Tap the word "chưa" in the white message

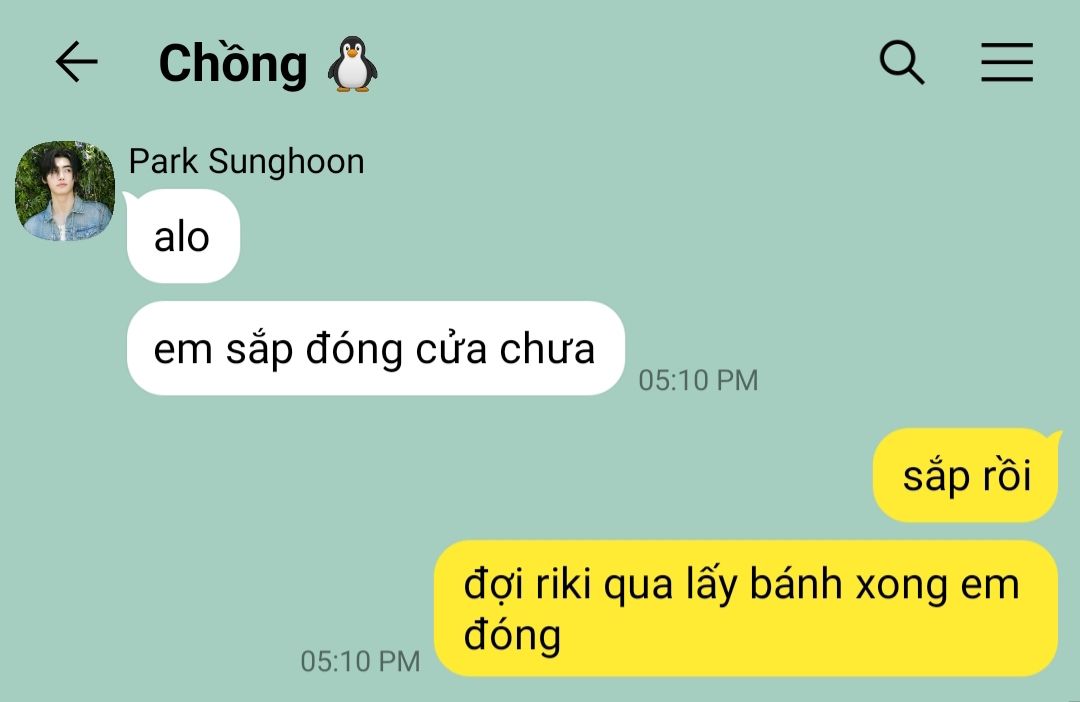coord(547,348)
